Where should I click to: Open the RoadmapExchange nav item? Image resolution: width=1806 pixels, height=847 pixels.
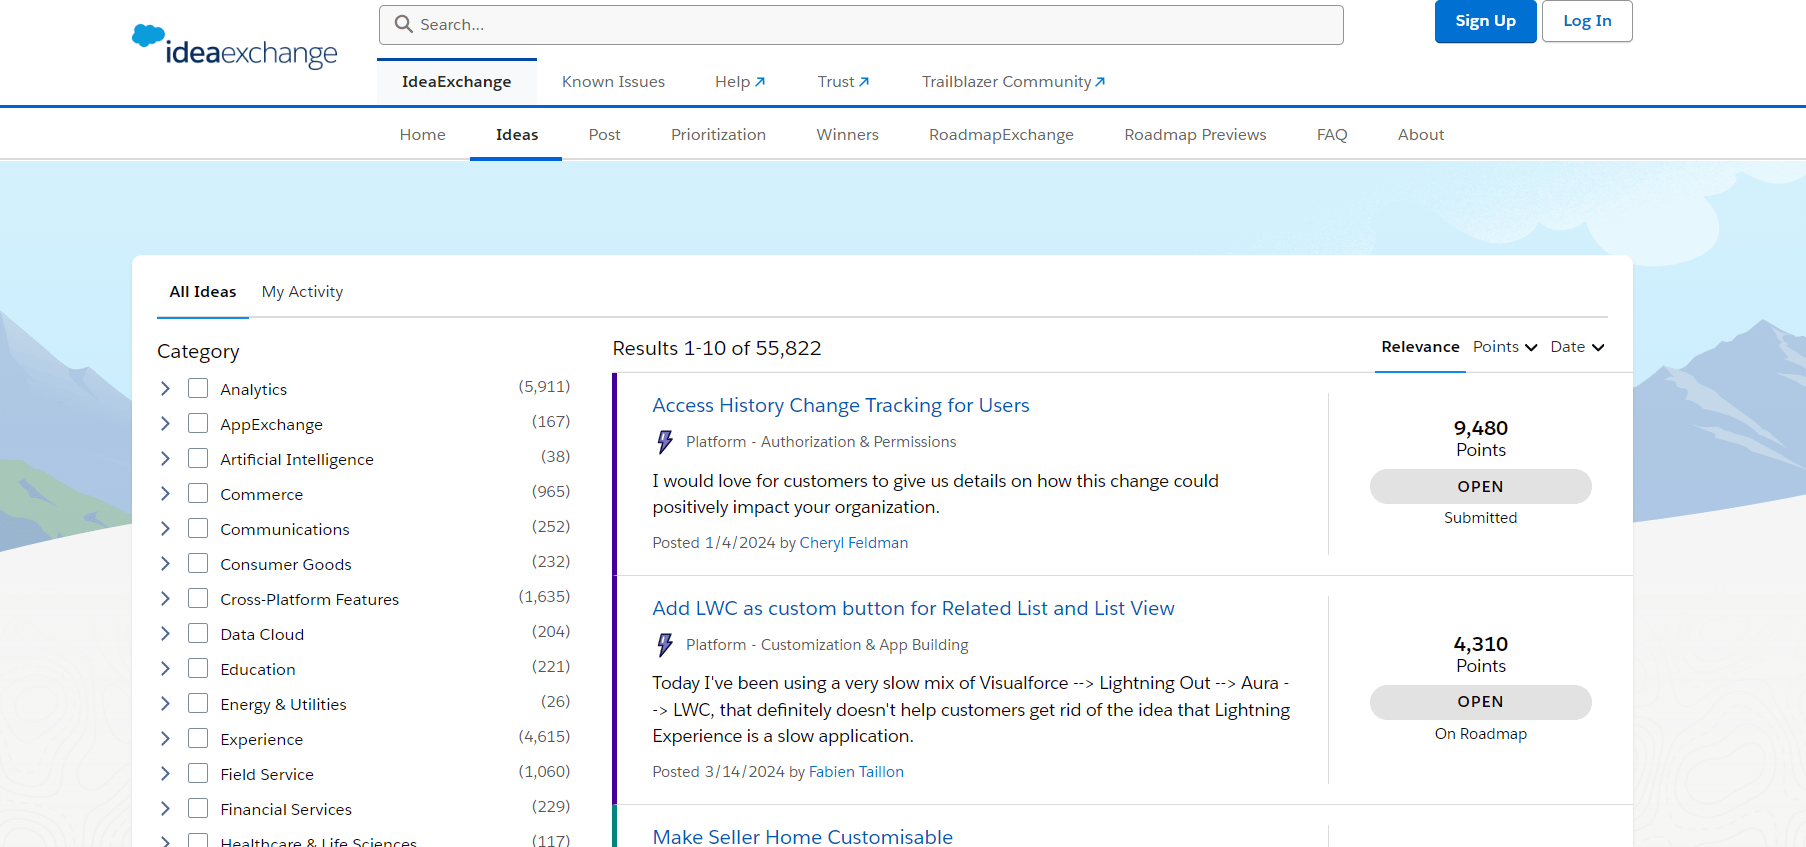1001,134
